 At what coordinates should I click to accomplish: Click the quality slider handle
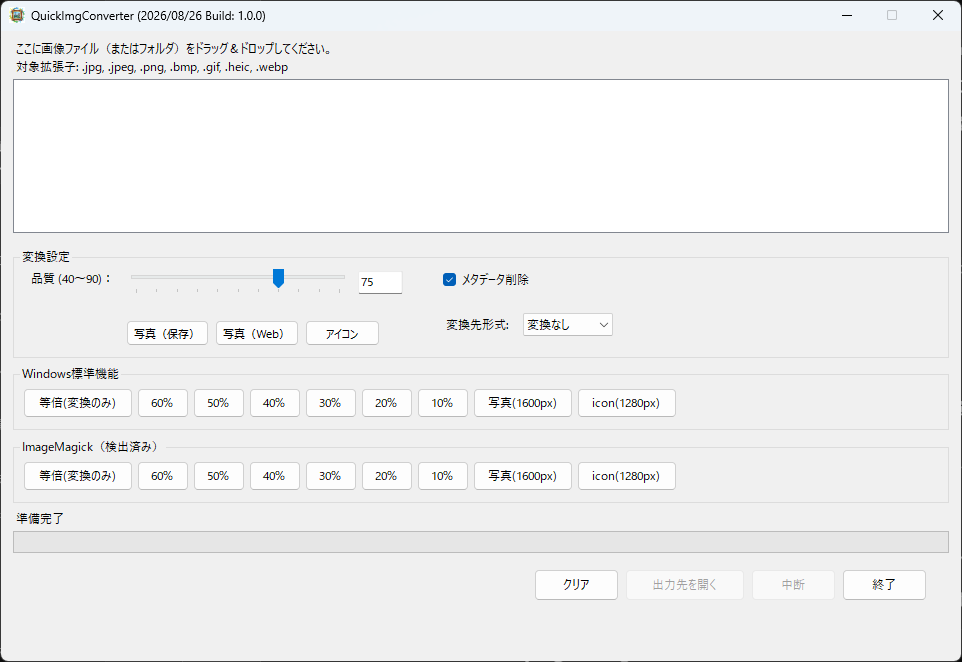tap(279, 278)
